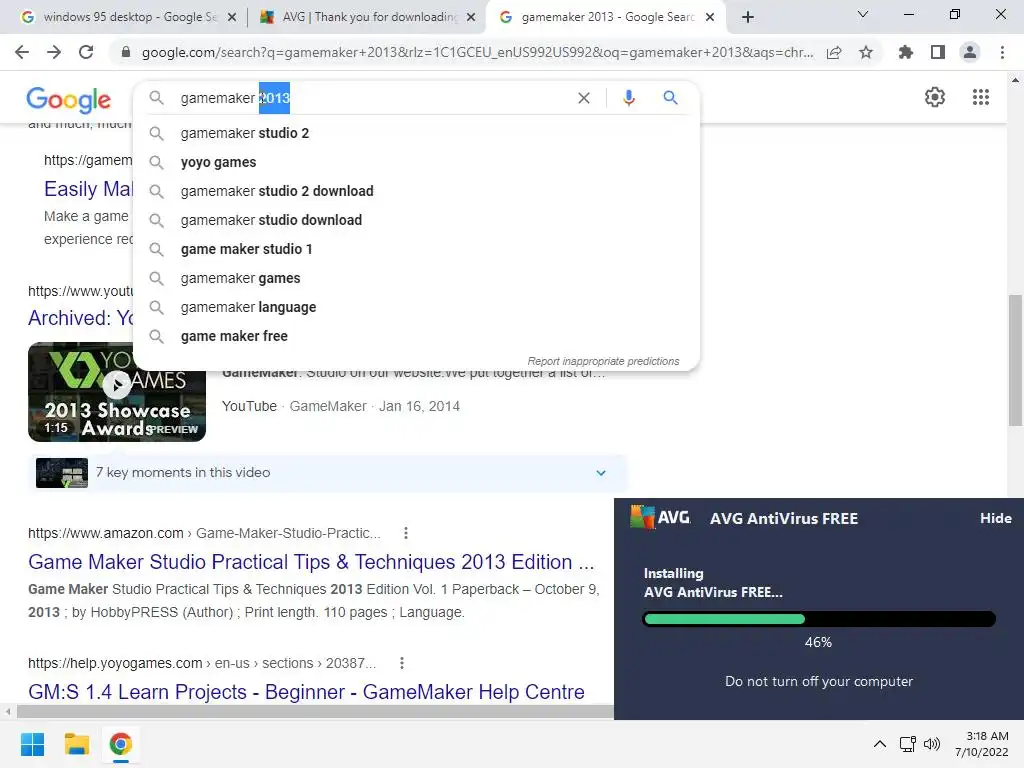Open File Explorer from the taskbar

coord(76,744)
